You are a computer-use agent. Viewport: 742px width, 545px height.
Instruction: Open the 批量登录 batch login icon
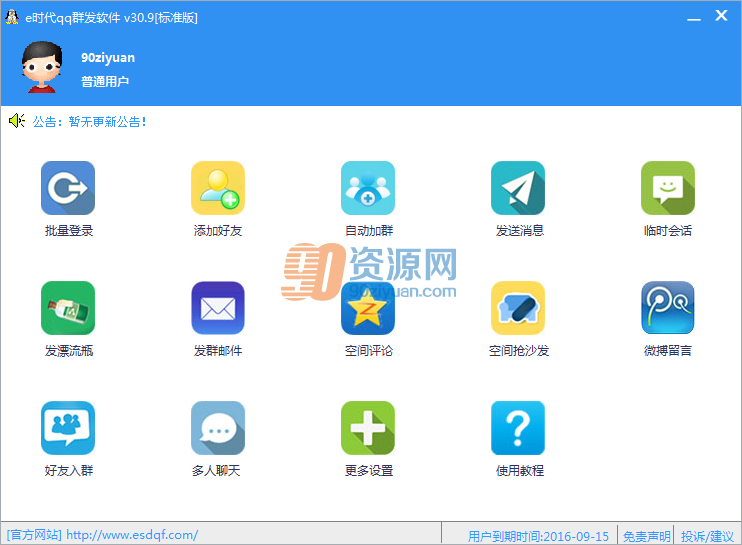68,188
